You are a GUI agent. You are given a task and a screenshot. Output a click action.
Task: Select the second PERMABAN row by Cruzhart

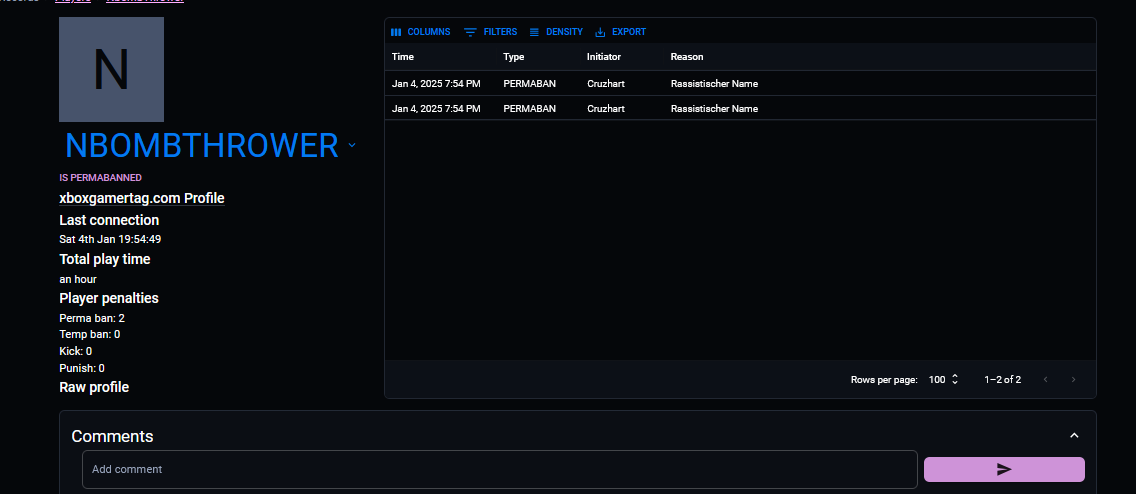click(x=605, y=108)
